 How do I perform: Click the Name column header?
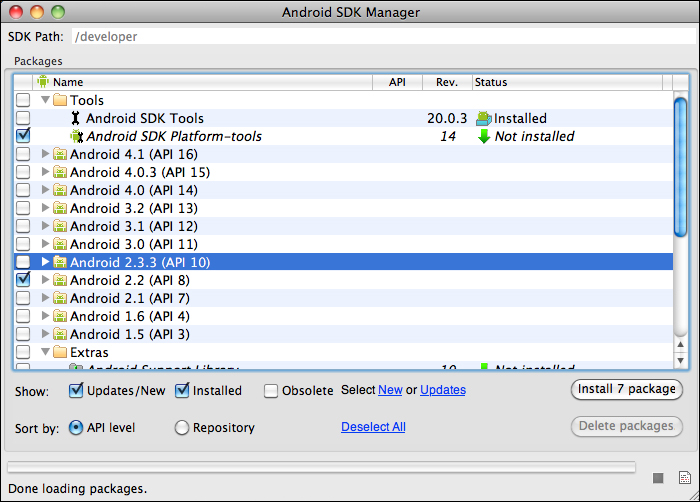[203, 82]
